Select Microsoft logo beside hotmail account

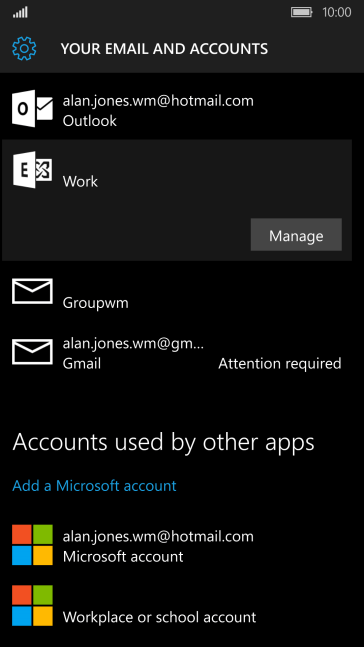(x=32, y=545)
